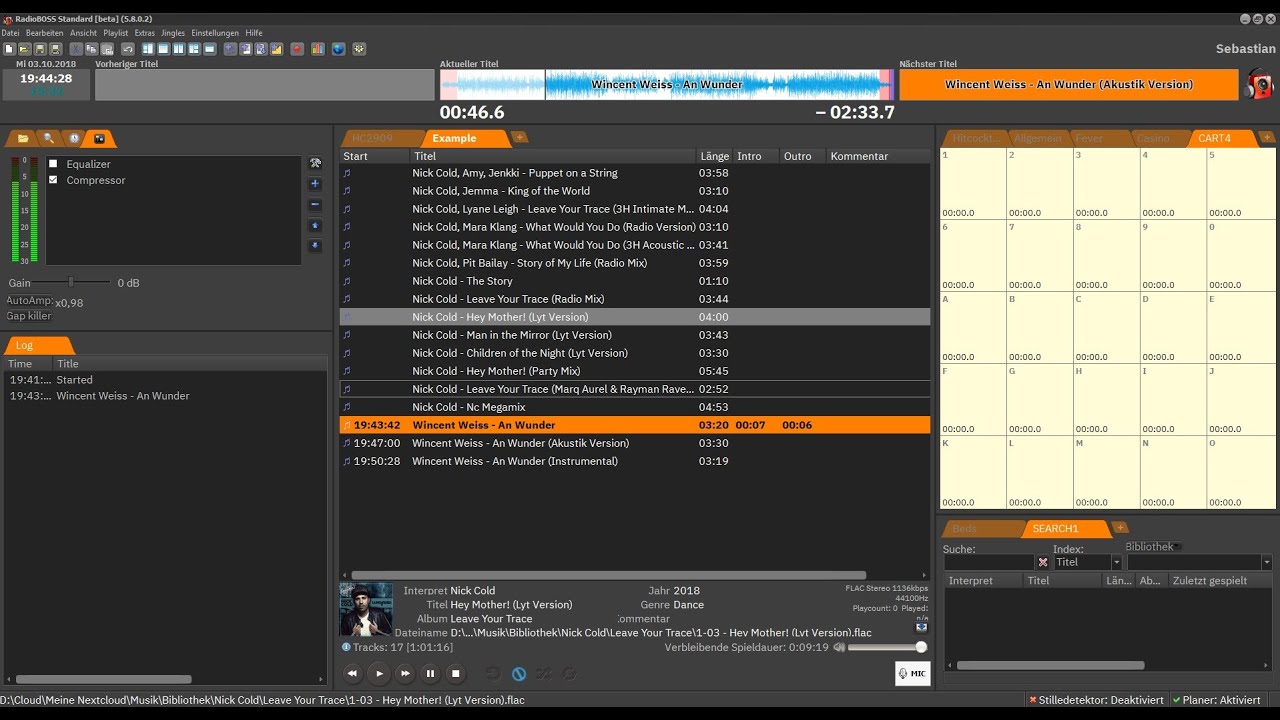The height and width of the screenshot is (720, 1280).
Task: Toggle the Compressor checkbox
Action: (x=53, y=180)
